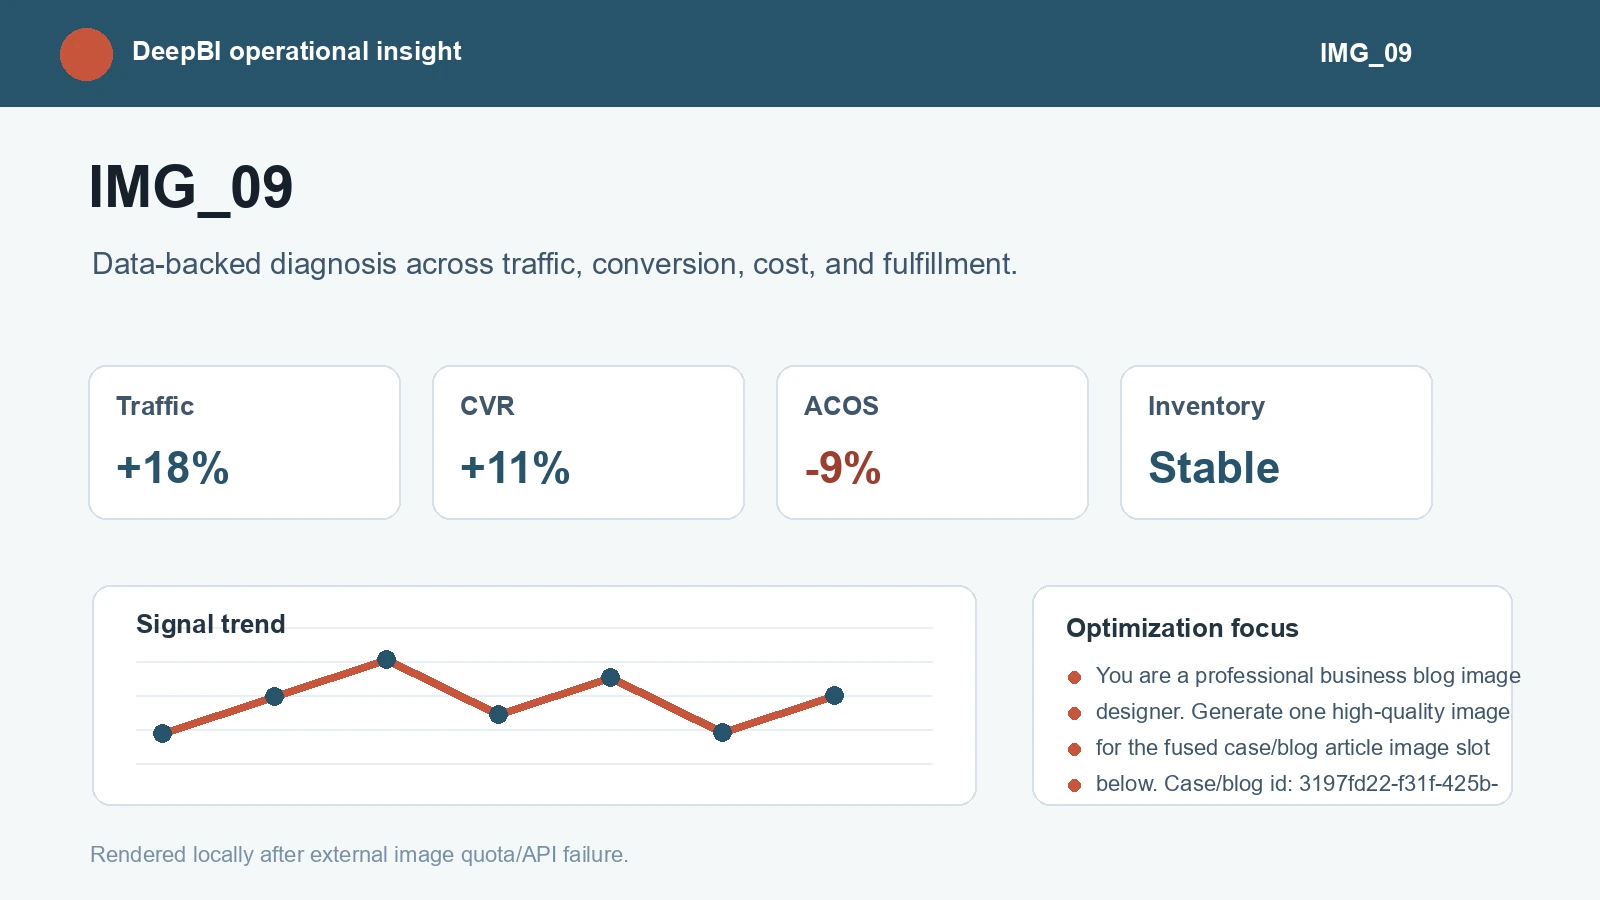Click the first data point on Signal trend
The height and width of the screenshot is (900, 1600).
click(x=163, y=733)
